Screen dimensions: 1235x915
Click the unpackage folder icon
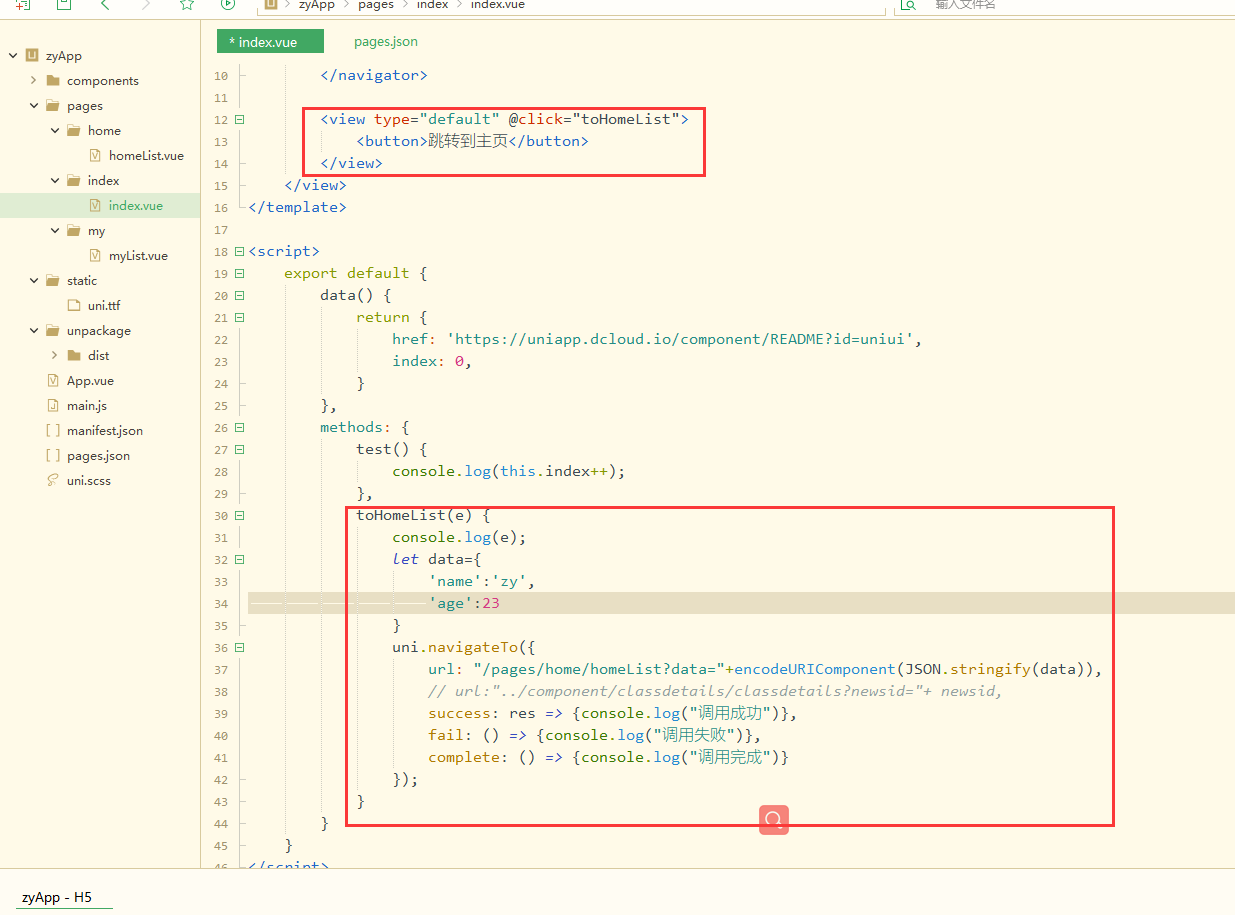click(x=53, y=331)
